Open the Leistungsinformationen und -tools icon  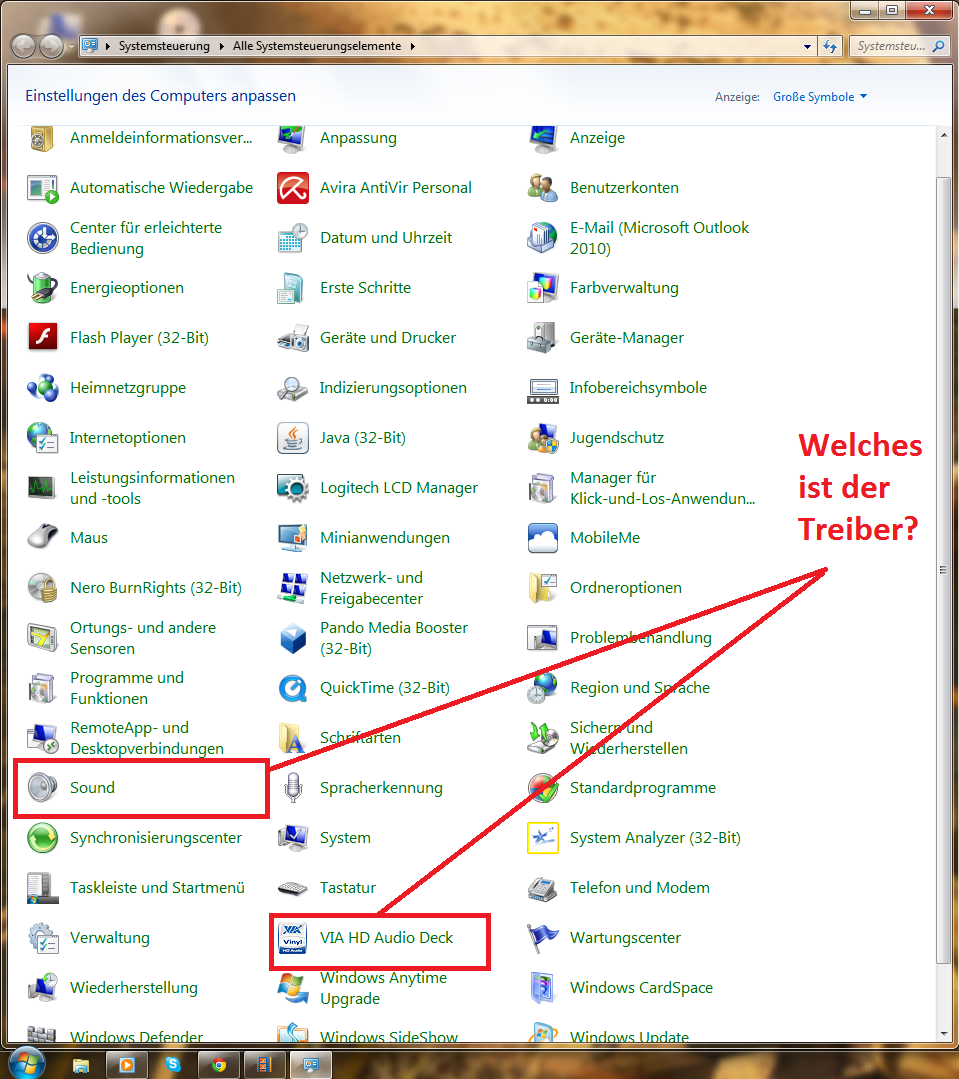point(43,488)
